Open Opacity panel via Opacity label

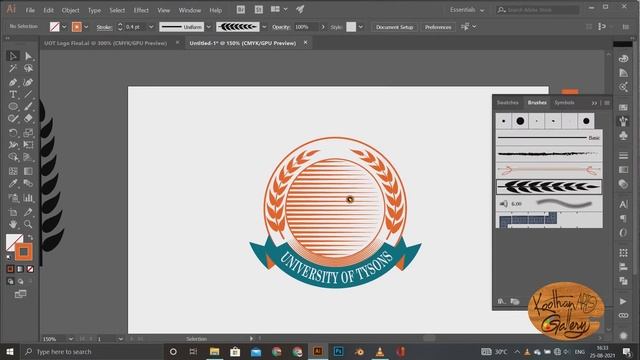tap(281, 27)
